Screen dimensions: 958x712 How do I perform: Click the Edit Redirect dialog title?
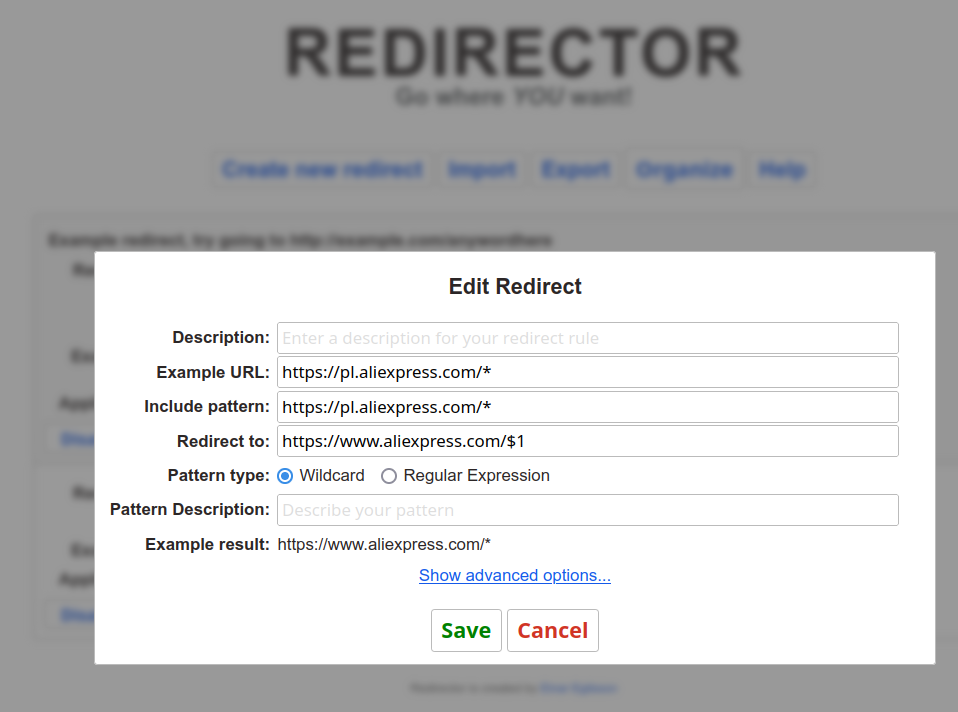(x=515, y=286)
